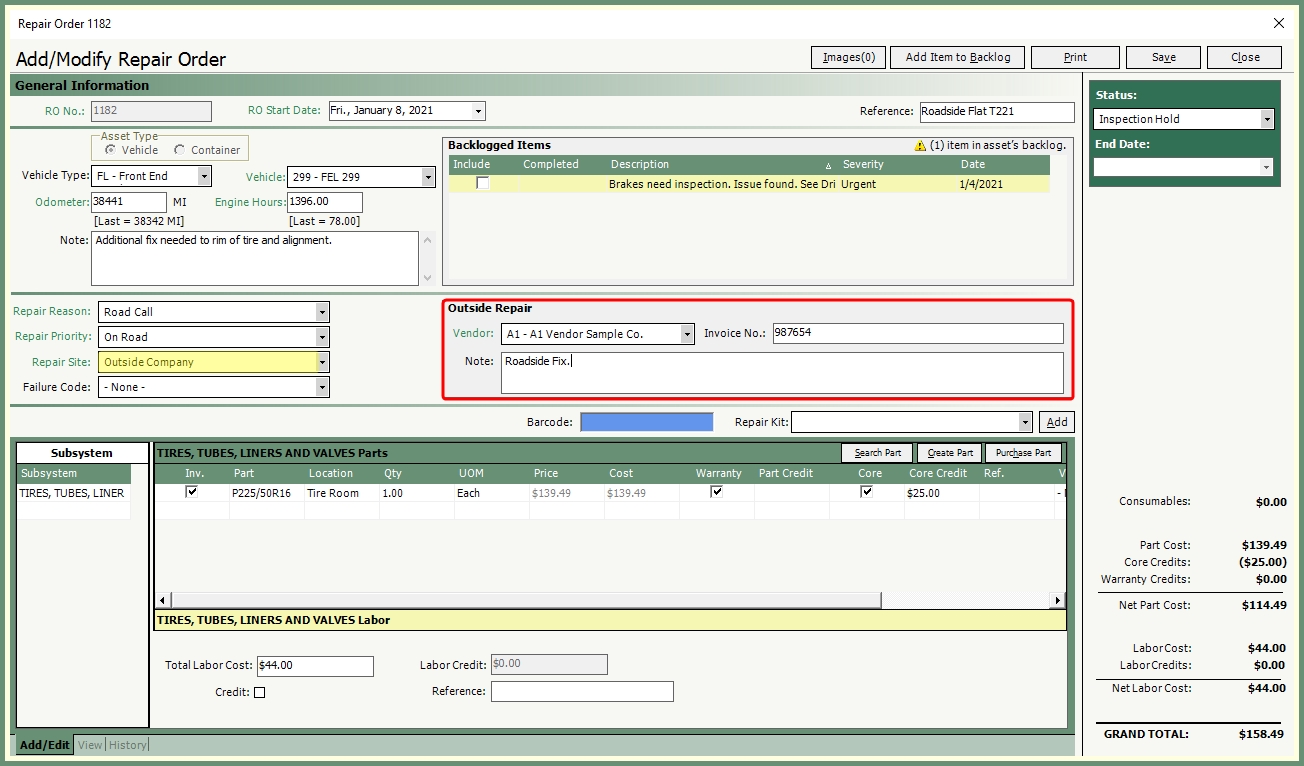The height and width of the screenshot is (766, 1304).
Task: Switch to the View tab
Action: point(90,745)
